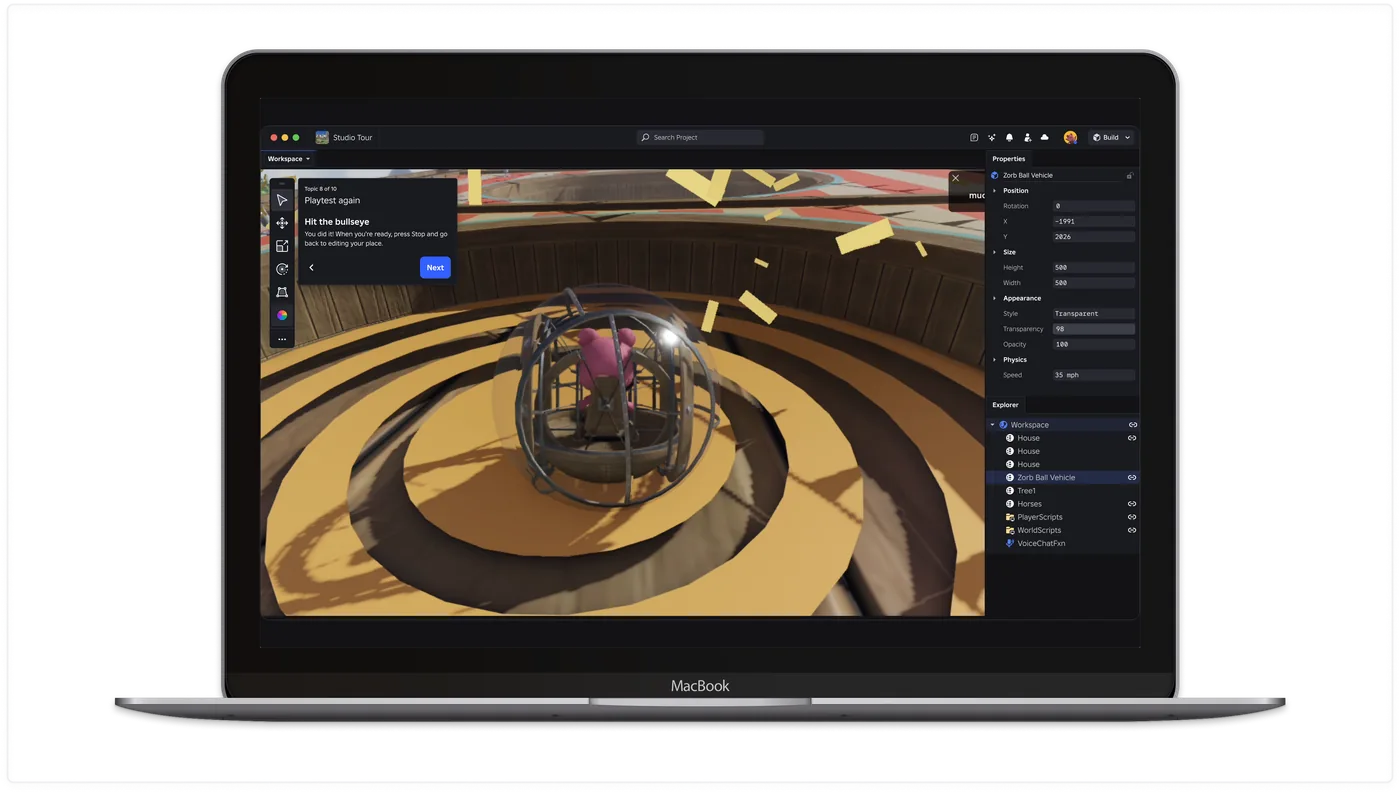Collapse the Position section
Image resolution: width=1400 pixels, height=793 pixels.
click(994, 190)
